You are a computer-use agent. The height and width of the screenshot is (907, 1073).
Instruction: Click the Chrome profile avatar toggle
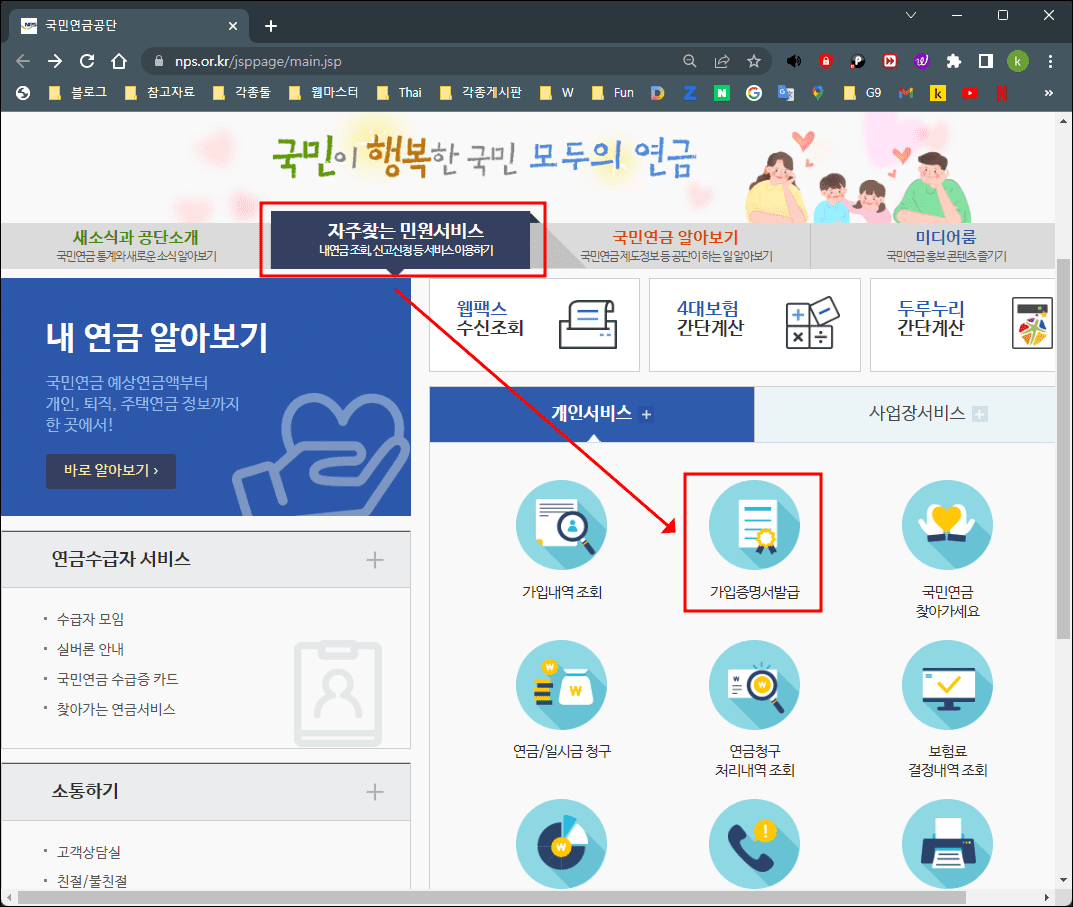pyautogui.click(x=1018, y=61)
